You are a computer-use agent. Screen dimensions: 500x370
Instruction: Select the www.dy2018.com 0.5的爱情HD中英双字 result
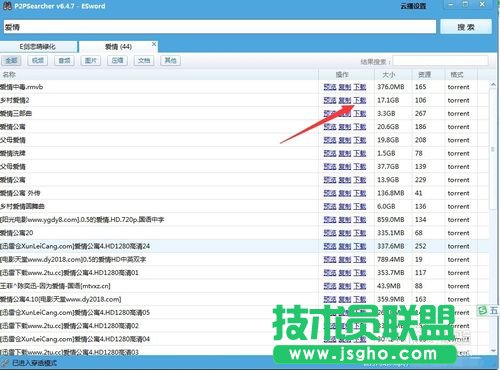tap(73, 259)
